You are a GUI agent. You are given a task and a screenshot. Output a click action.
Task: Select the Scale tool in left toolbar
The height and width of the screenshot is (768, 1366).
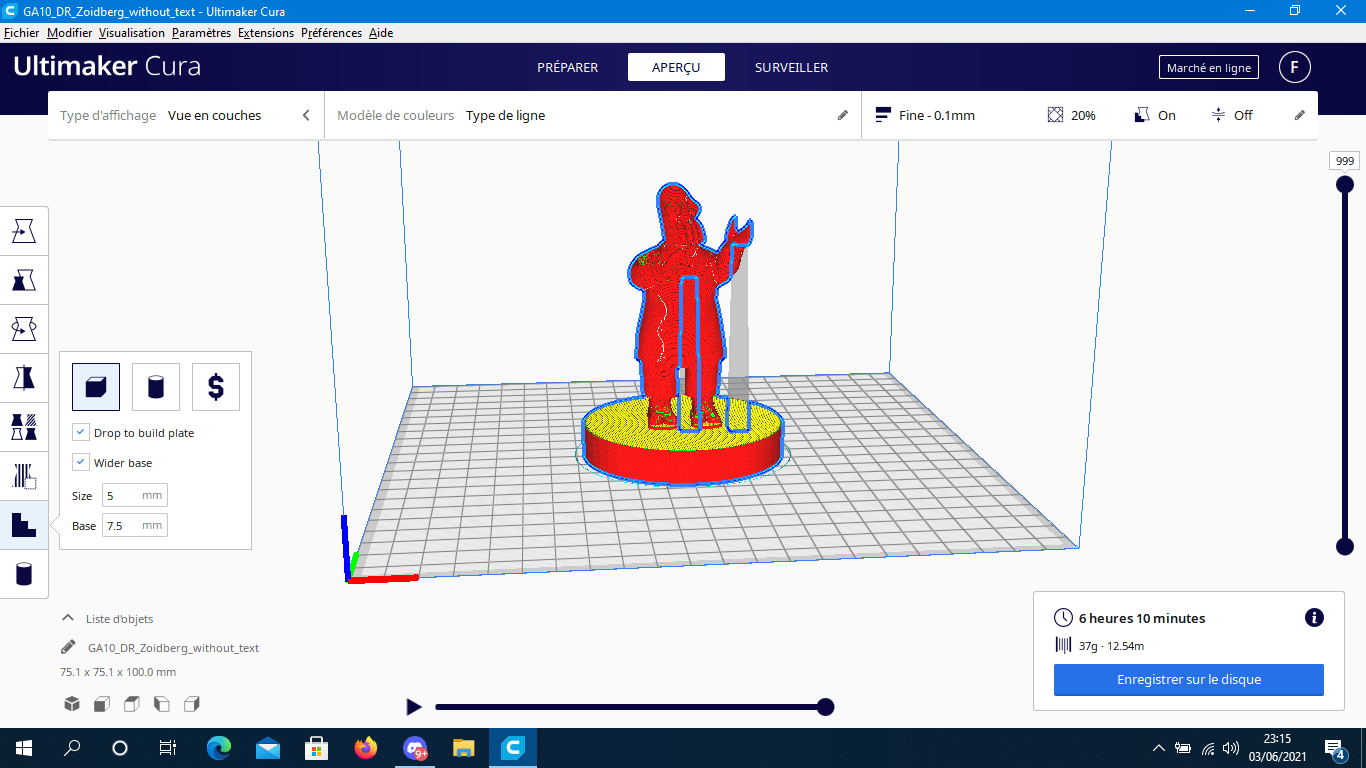pos(24,280)
